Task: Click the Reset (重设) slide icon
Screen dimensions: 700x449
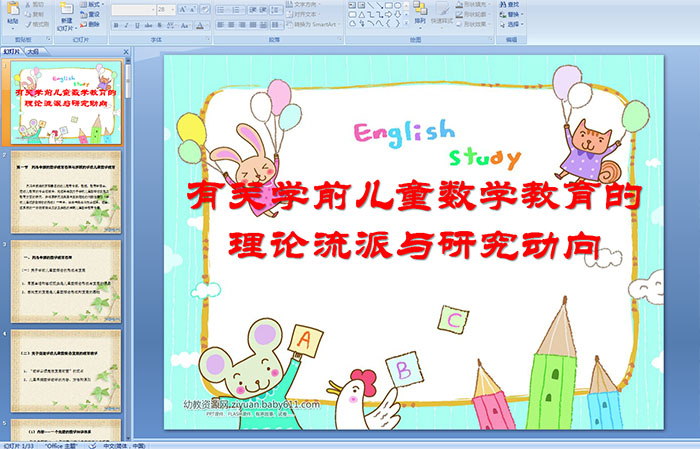Action: click(x=83, y=14)
